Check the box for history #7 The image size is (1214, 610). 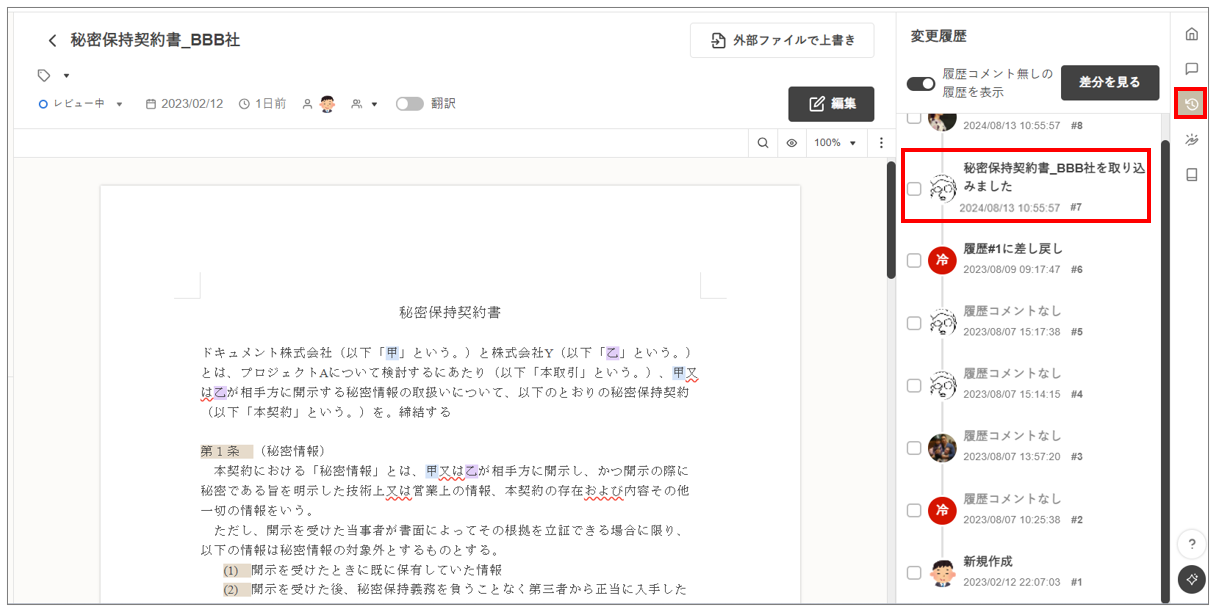pyautogui.click(x=914, y=189)
